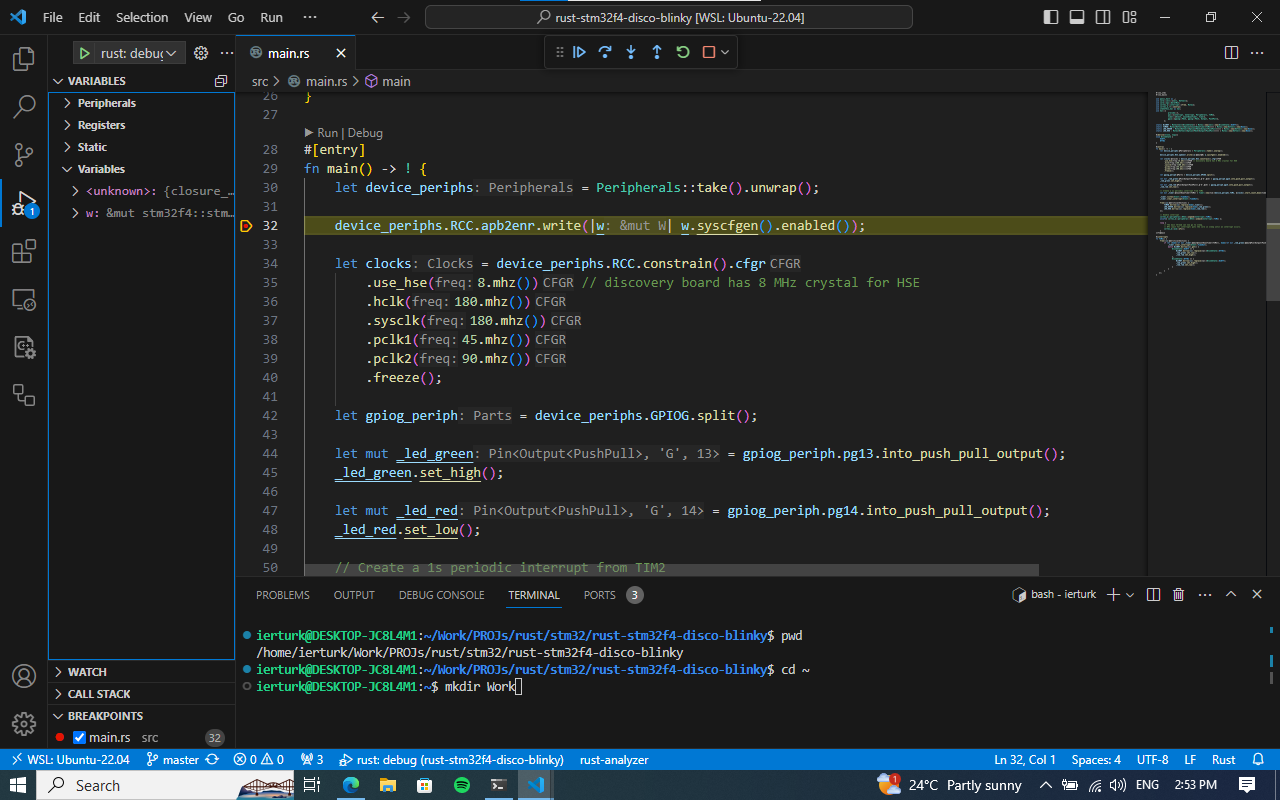1280x800 pixels.
Task: Customize layout icon in title bar
Action: point(1129,17)
